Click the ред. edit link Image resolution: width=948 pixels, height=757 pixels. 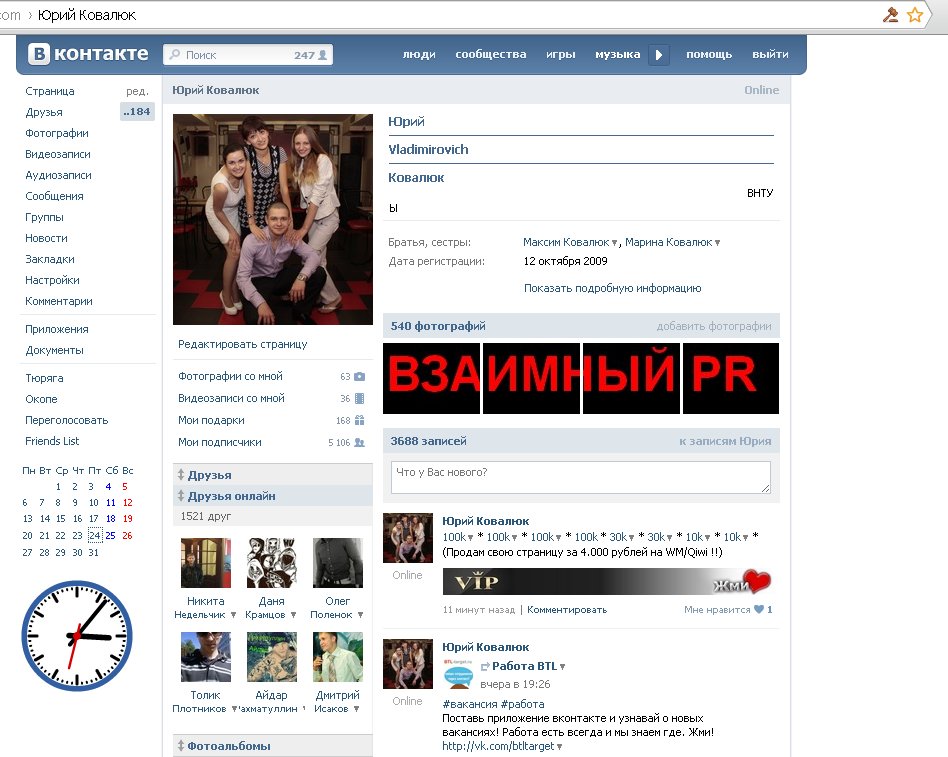click(x=137, y=91)
